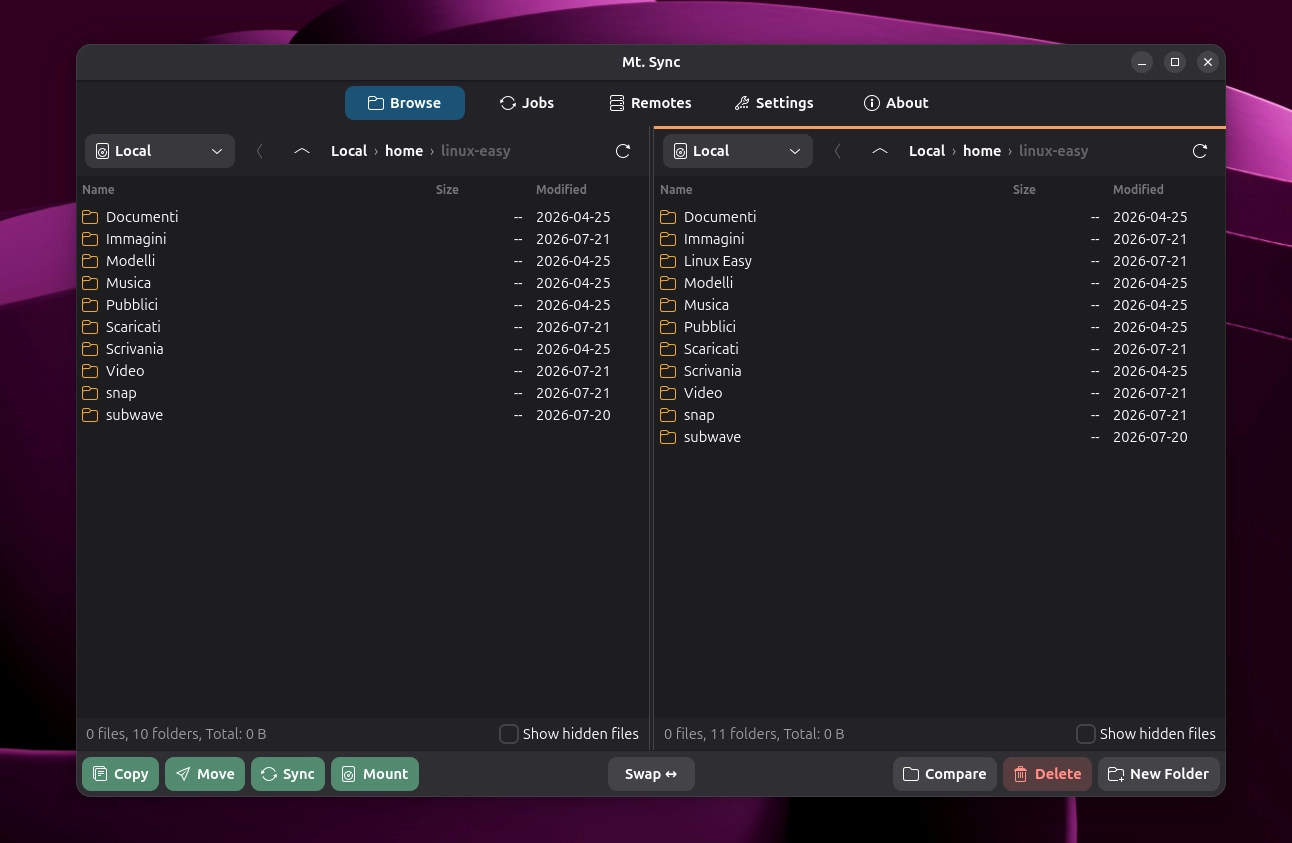Open the Settings tab

tap(774, 103)
